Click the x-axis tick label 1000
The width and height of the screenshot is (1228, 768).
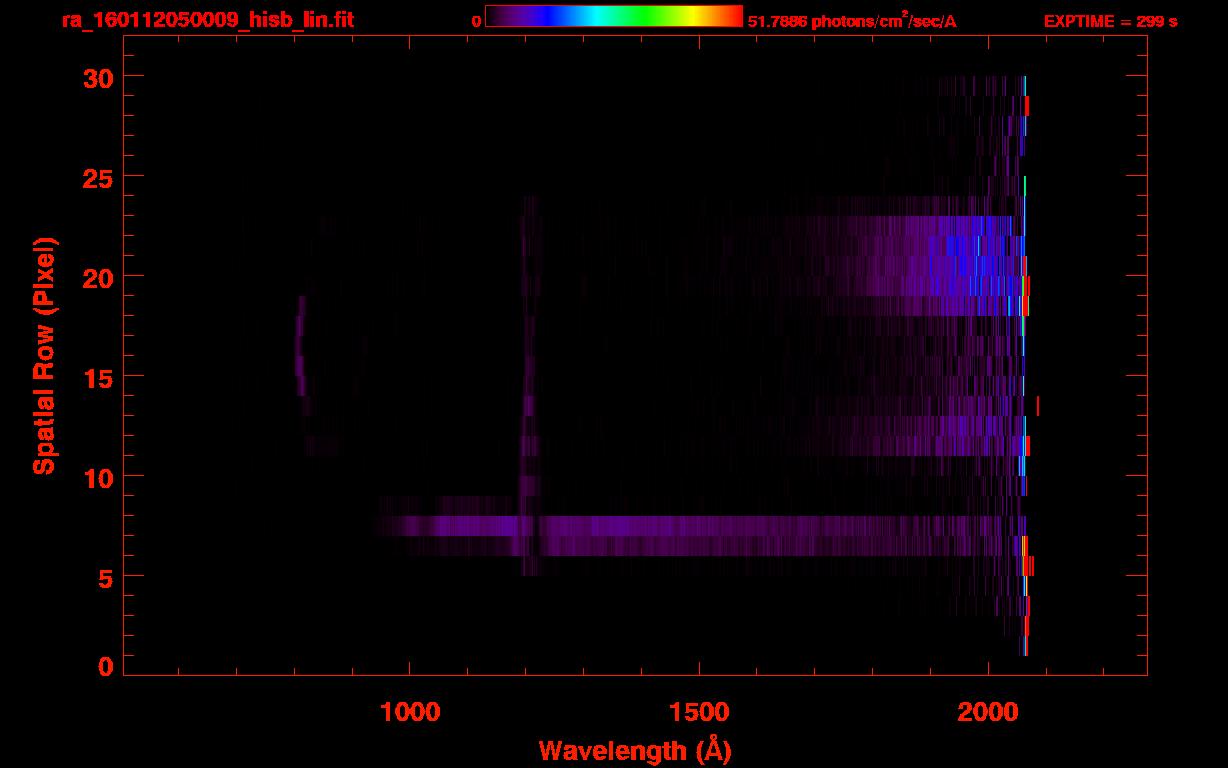coord(410,711)
